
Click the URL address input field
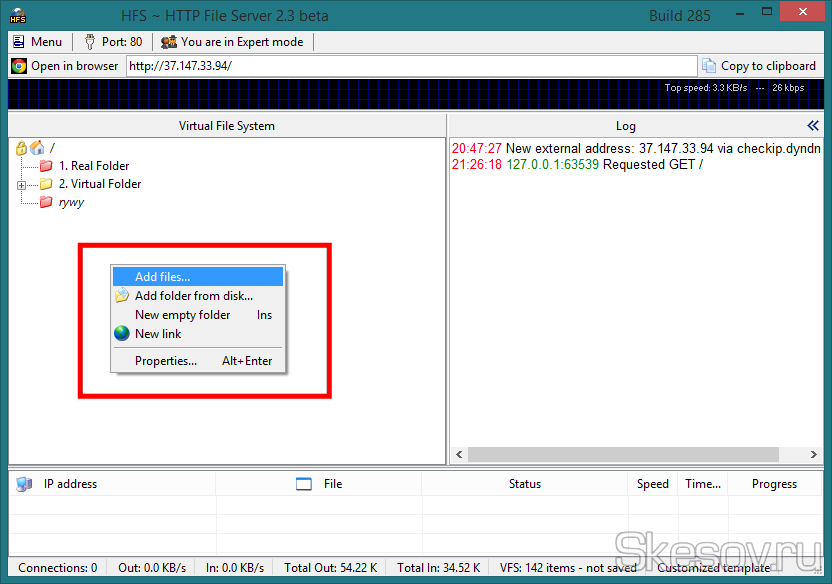[410, 66]
